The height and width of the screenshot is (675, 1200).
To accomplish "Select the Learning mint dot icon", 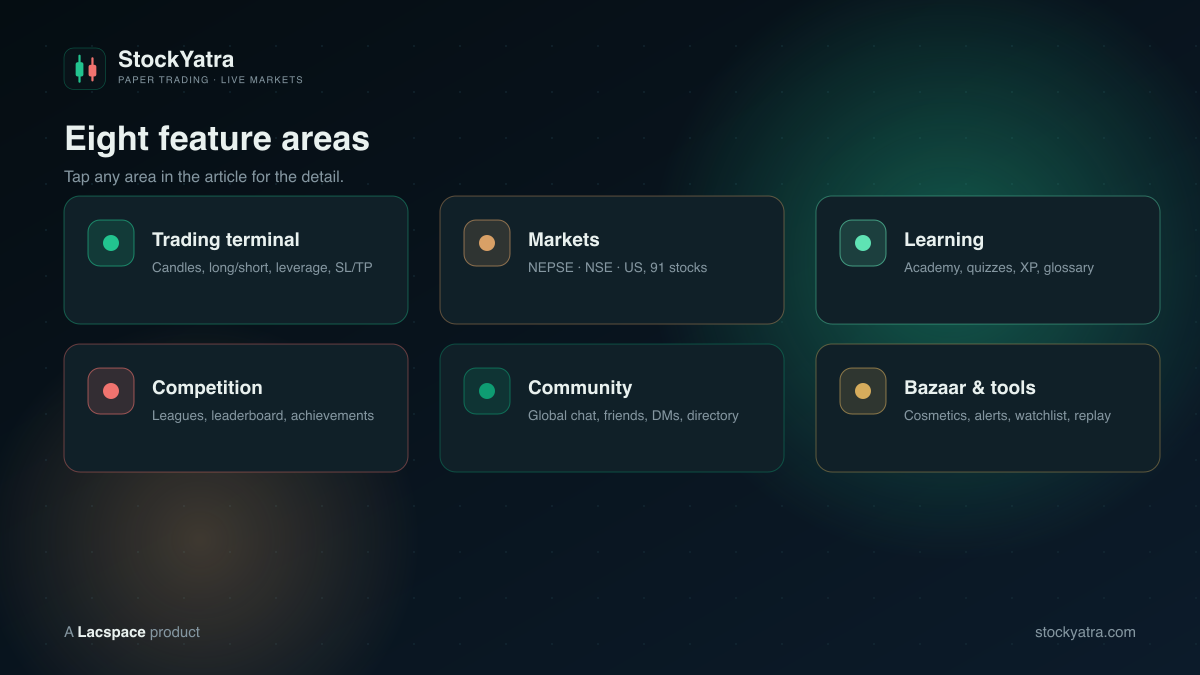I will [x=863, y=243].
